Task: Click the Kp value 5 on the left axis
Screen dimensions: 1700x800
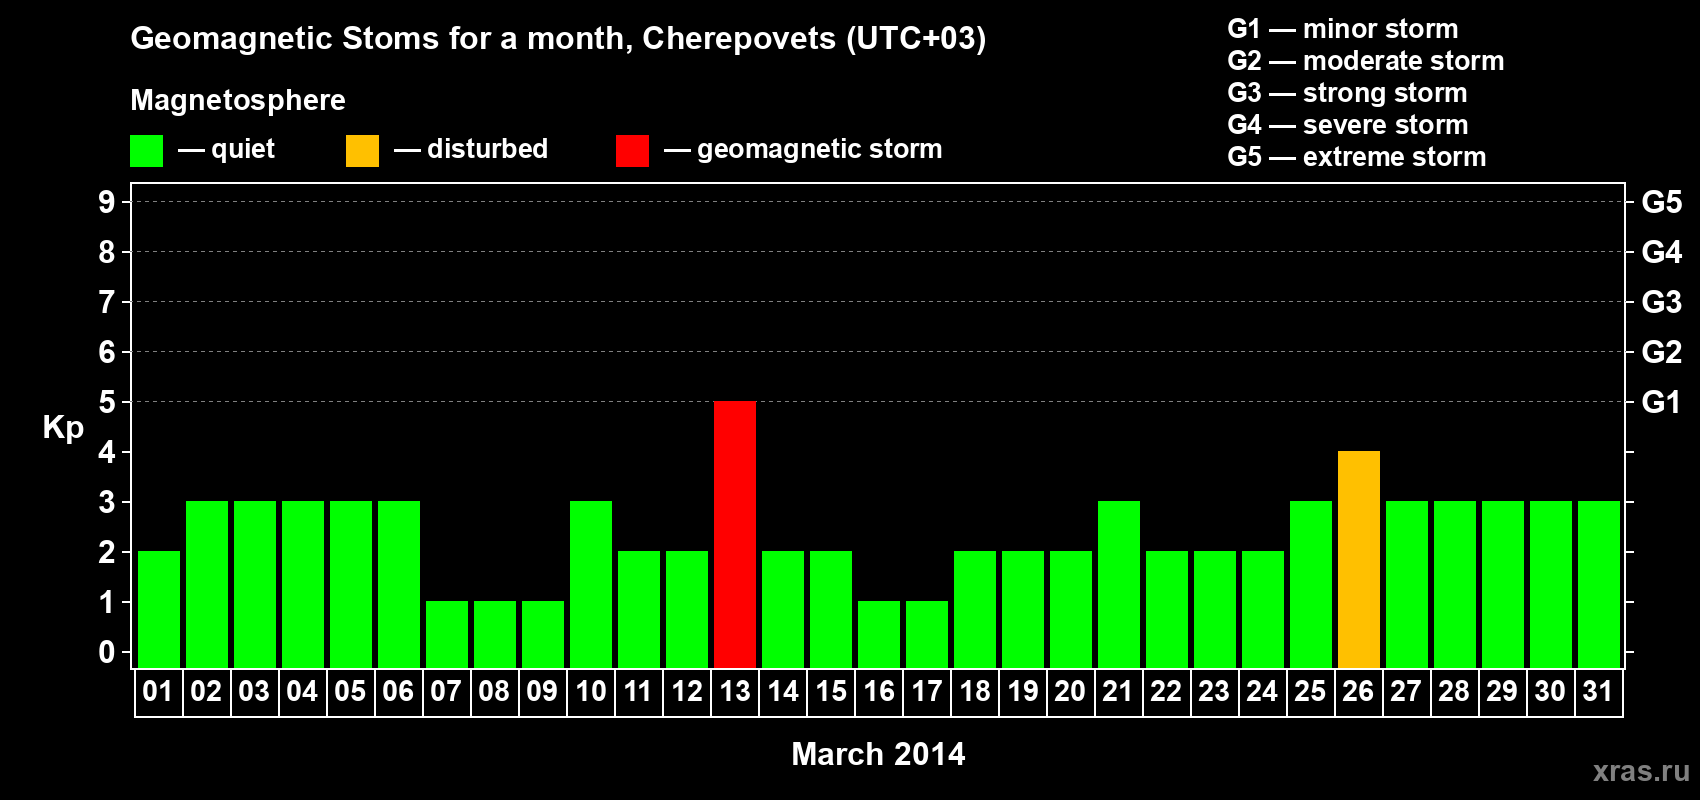Action: pyautogui.click(x=107, y=402)
